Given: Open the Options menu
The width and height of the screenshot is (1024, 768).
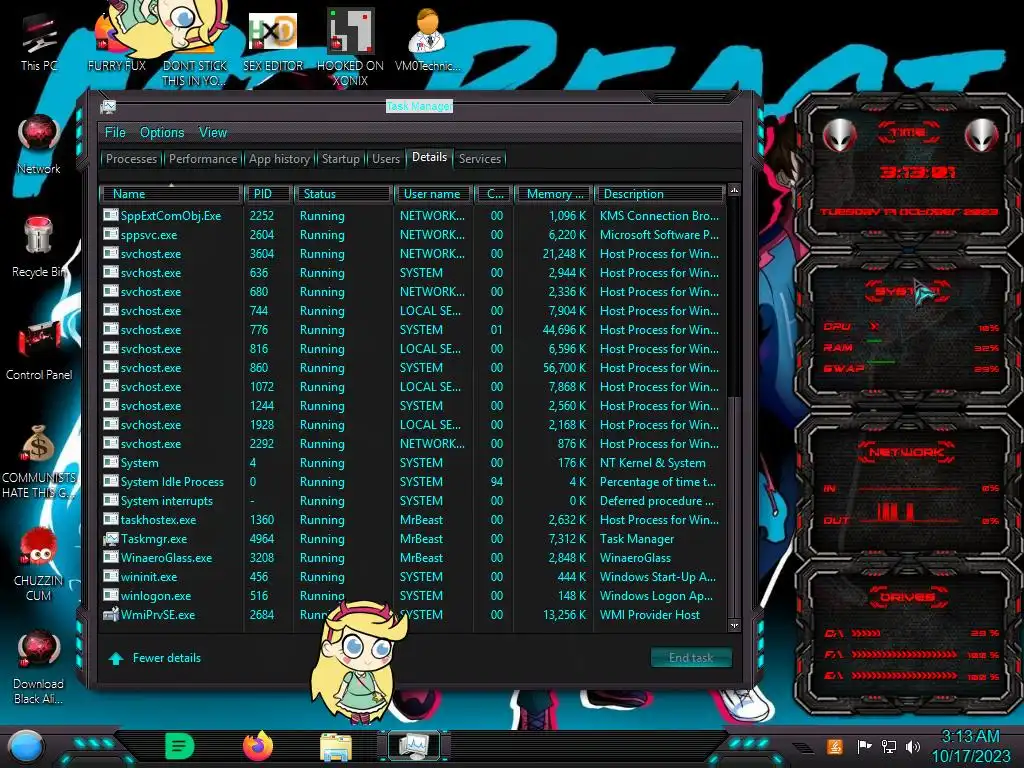Looking at the screenshot, I should tap(162, 133).
